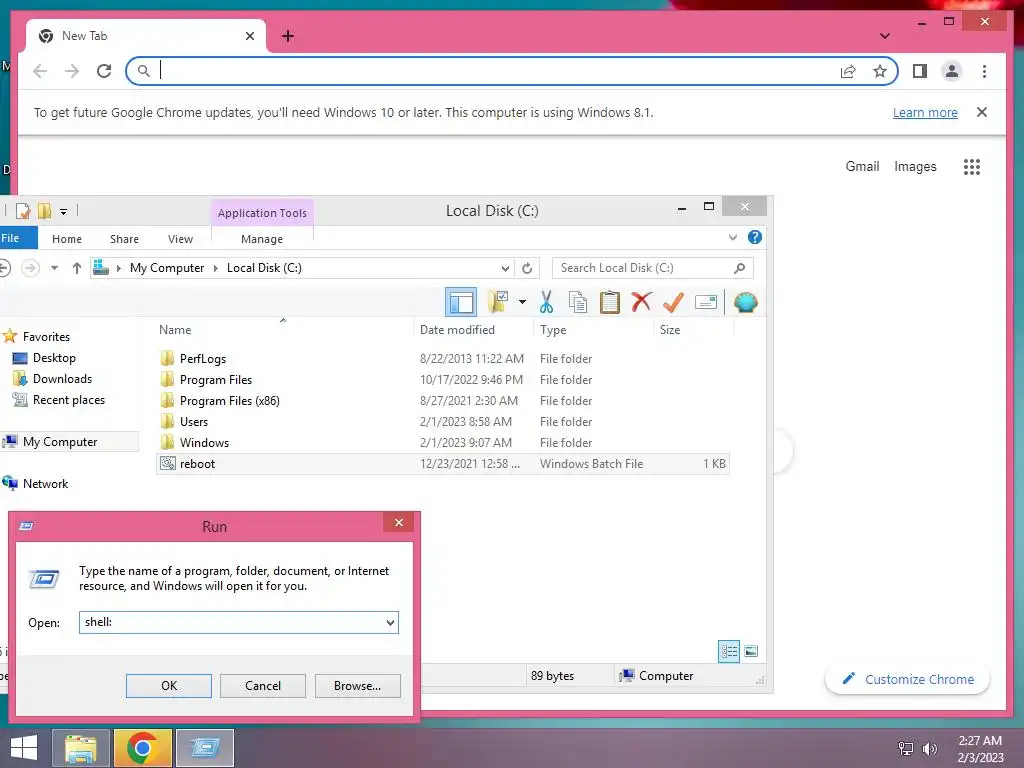Image resolution: width=1024 pixels, height=768 pixels.
Task: Select My Computer in navigation pane
Action: 59,442
